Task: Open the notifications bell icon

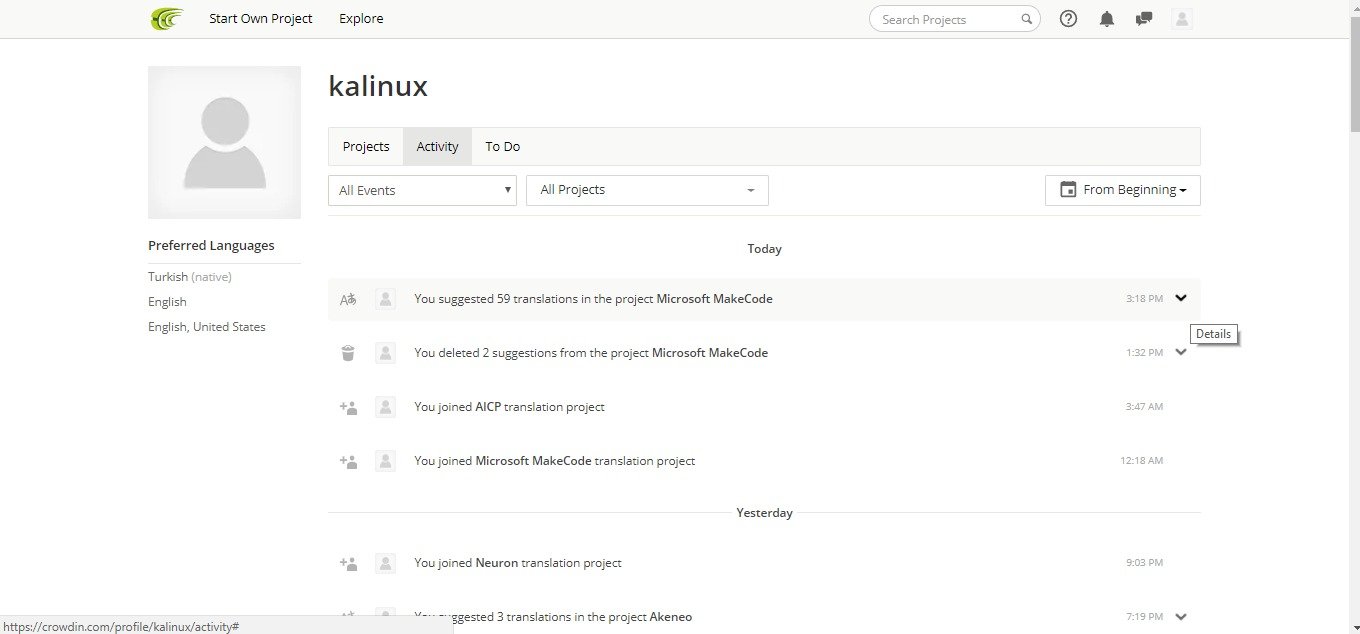Action: [1106, 19]
